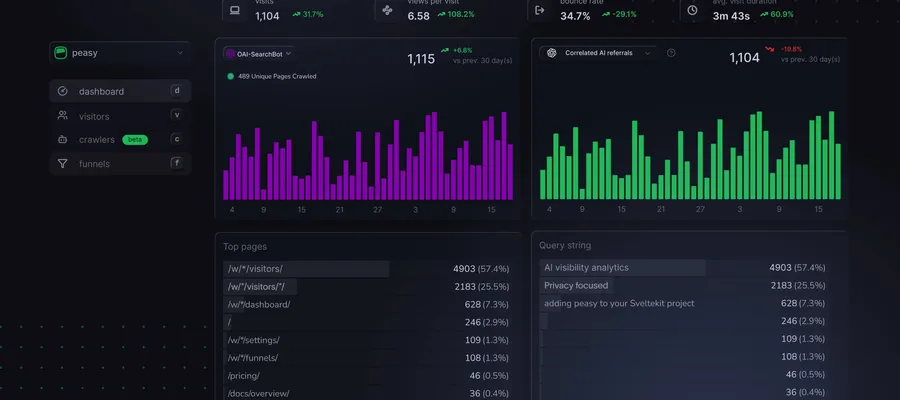
Task: Click the help question mark icon
Action: point(671,53)
